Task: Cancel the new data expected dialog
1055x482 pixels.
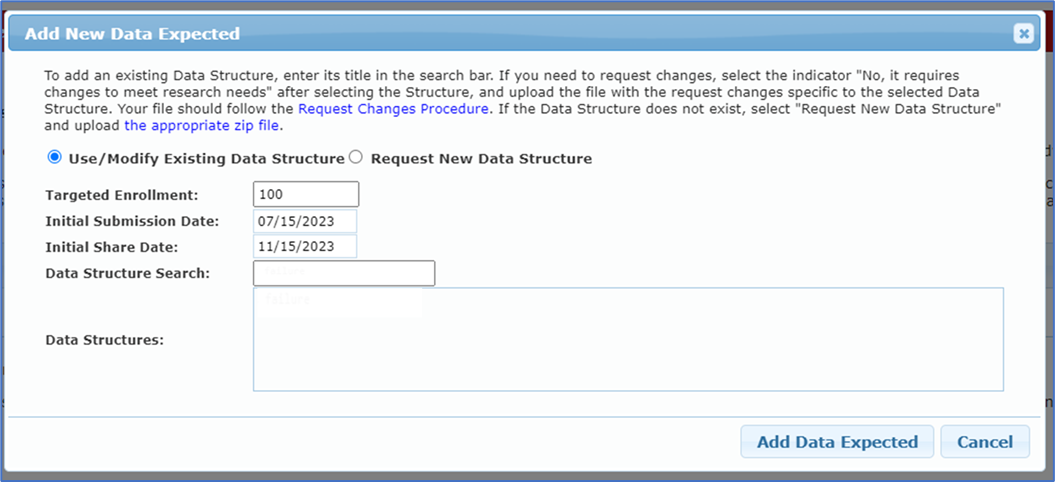Action: [x=985, y=442]
